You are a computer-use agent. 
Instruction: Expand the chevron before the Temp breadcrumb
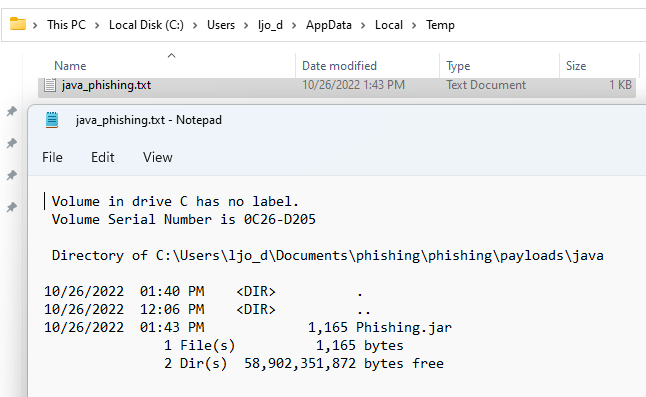414,26
